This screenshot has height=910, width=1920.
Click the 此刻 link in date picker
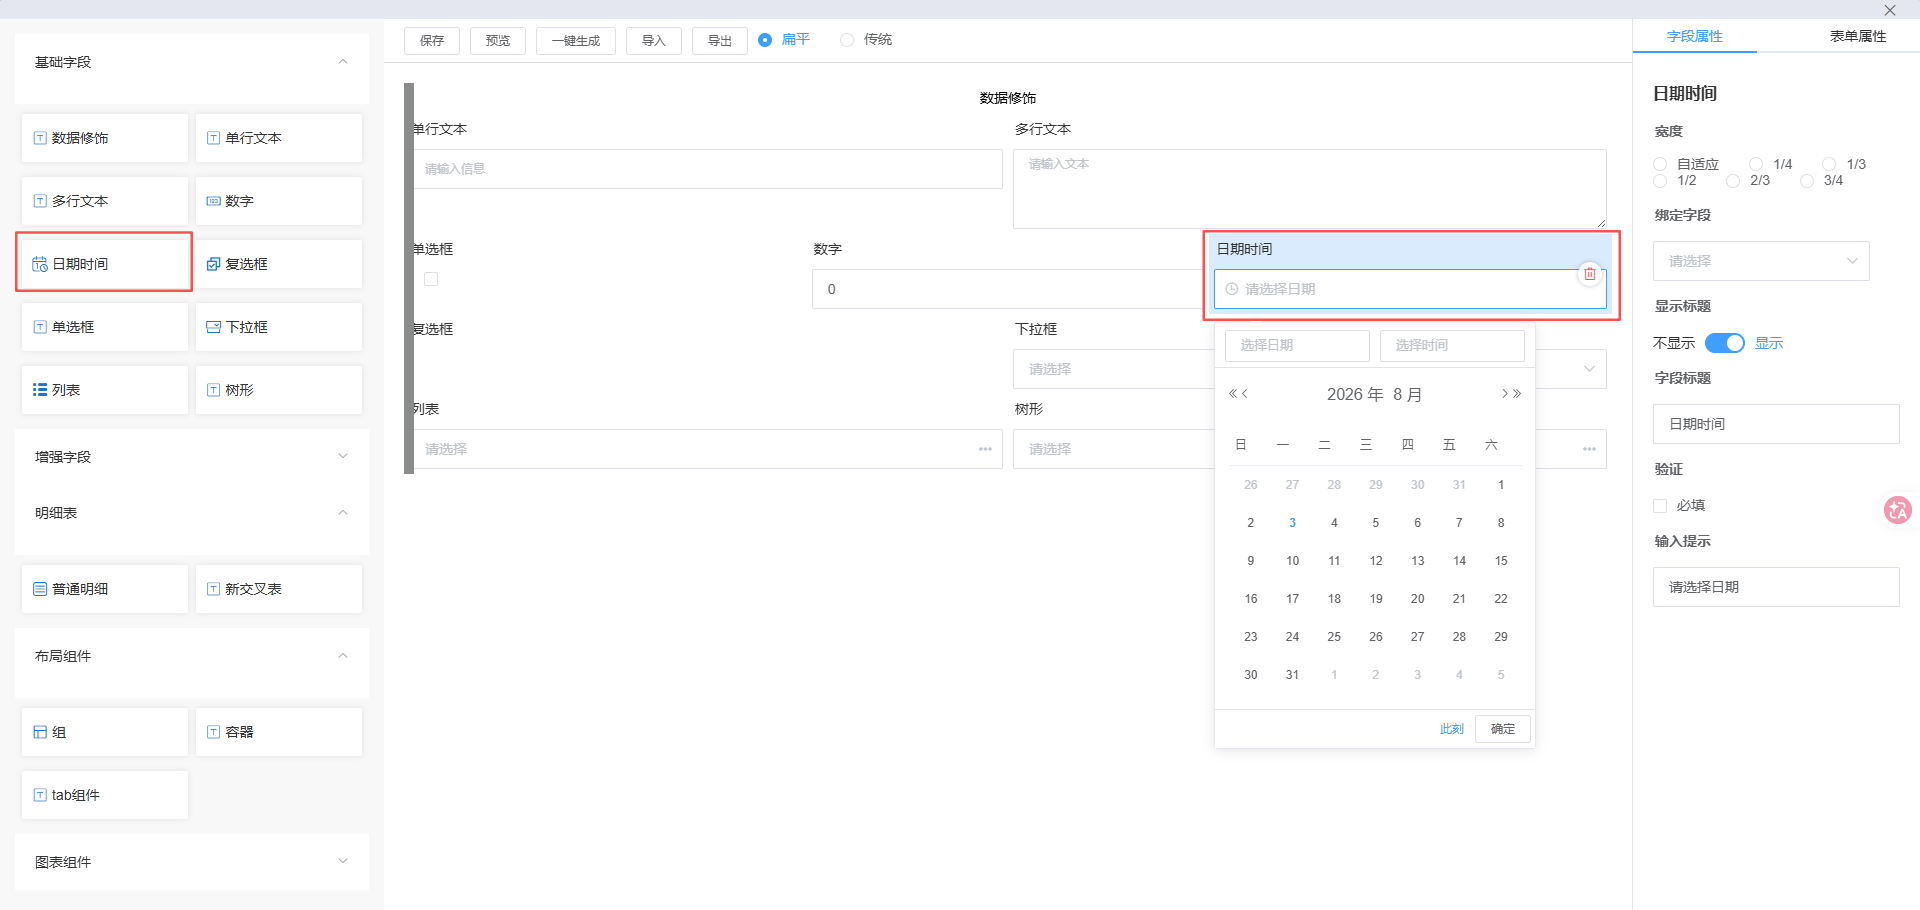pyautogui.click(x=1452, y=729)
